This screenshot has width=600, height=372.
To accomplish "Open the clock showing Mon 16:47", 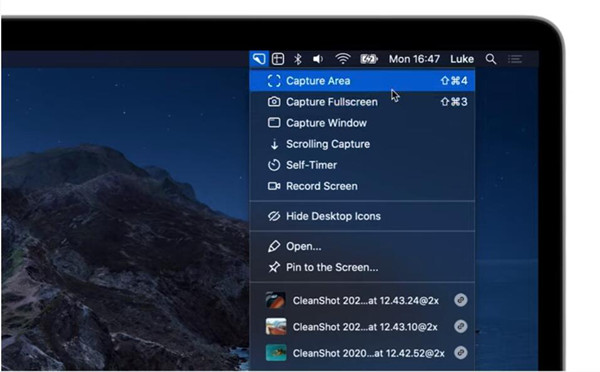I will (x=414, y=59).
